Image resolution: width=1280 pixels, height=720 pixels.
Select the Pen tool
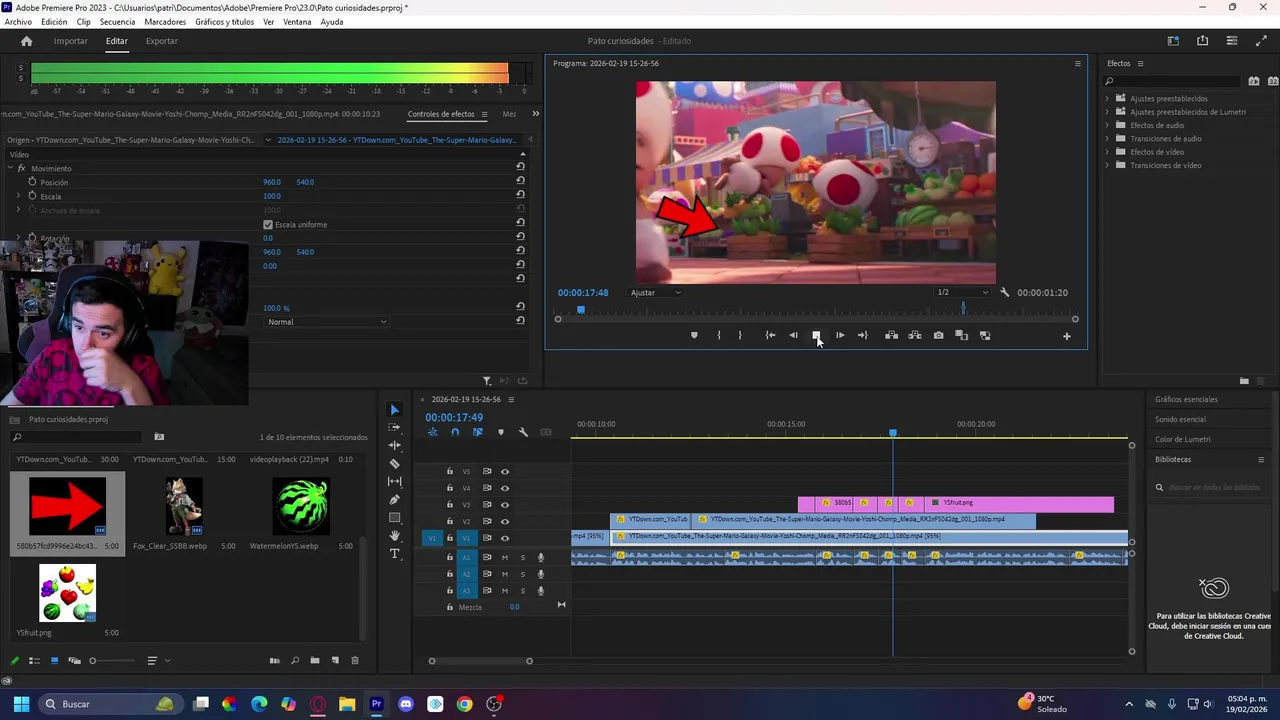click(x=394, y=500)
